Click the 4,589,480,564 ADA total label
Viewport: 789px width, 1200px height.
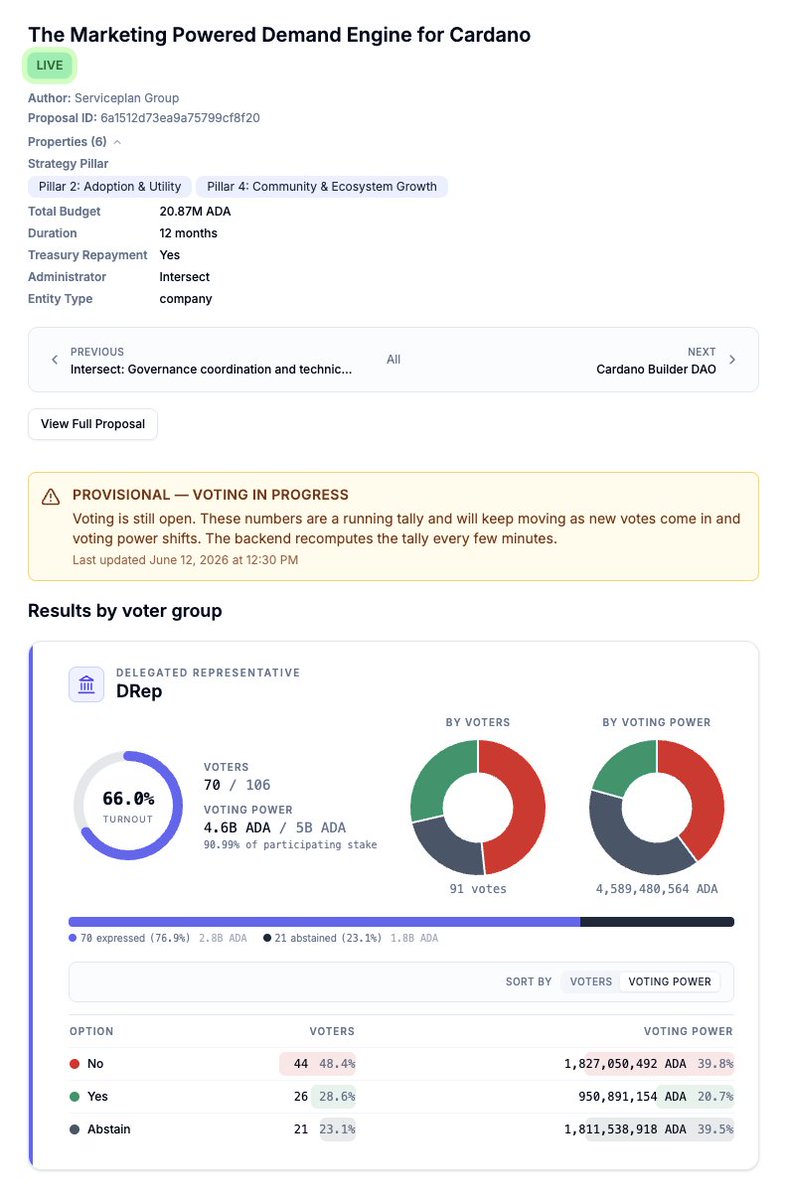[657, 889]
